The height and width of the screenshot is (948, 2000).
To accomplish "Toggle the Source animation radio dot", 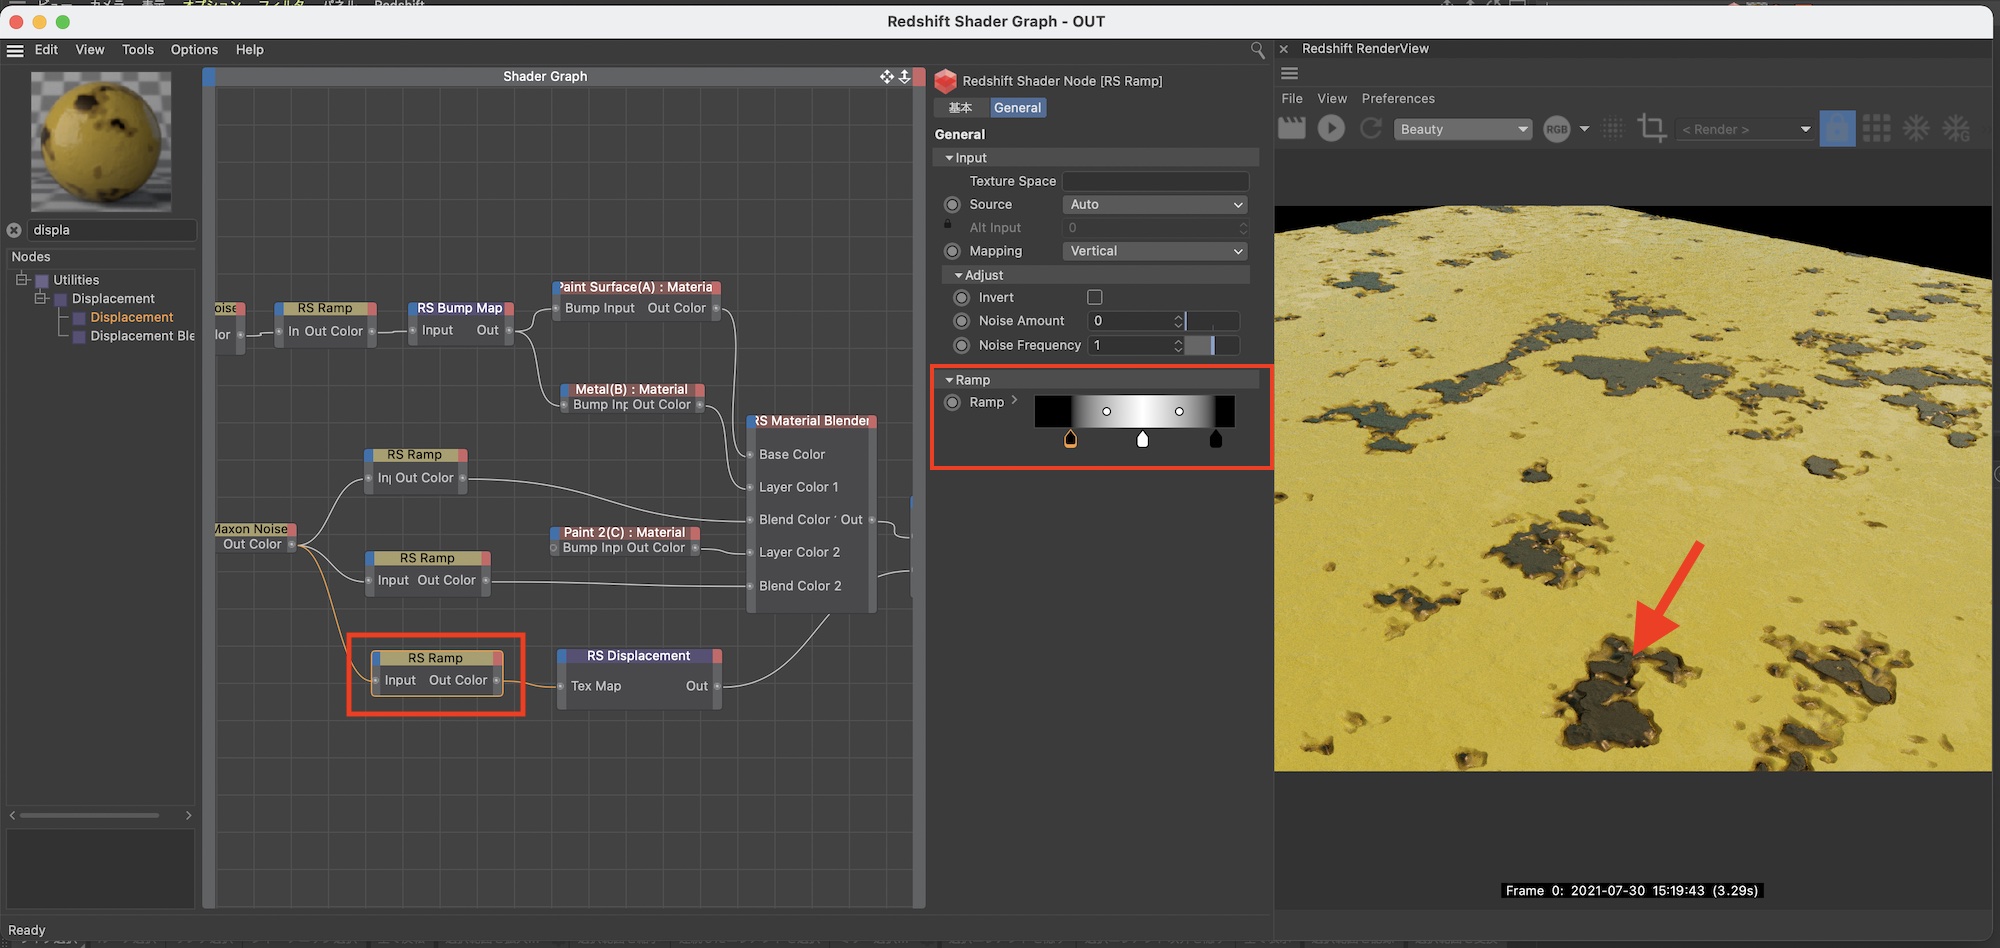I will click(x=952, y=204).
